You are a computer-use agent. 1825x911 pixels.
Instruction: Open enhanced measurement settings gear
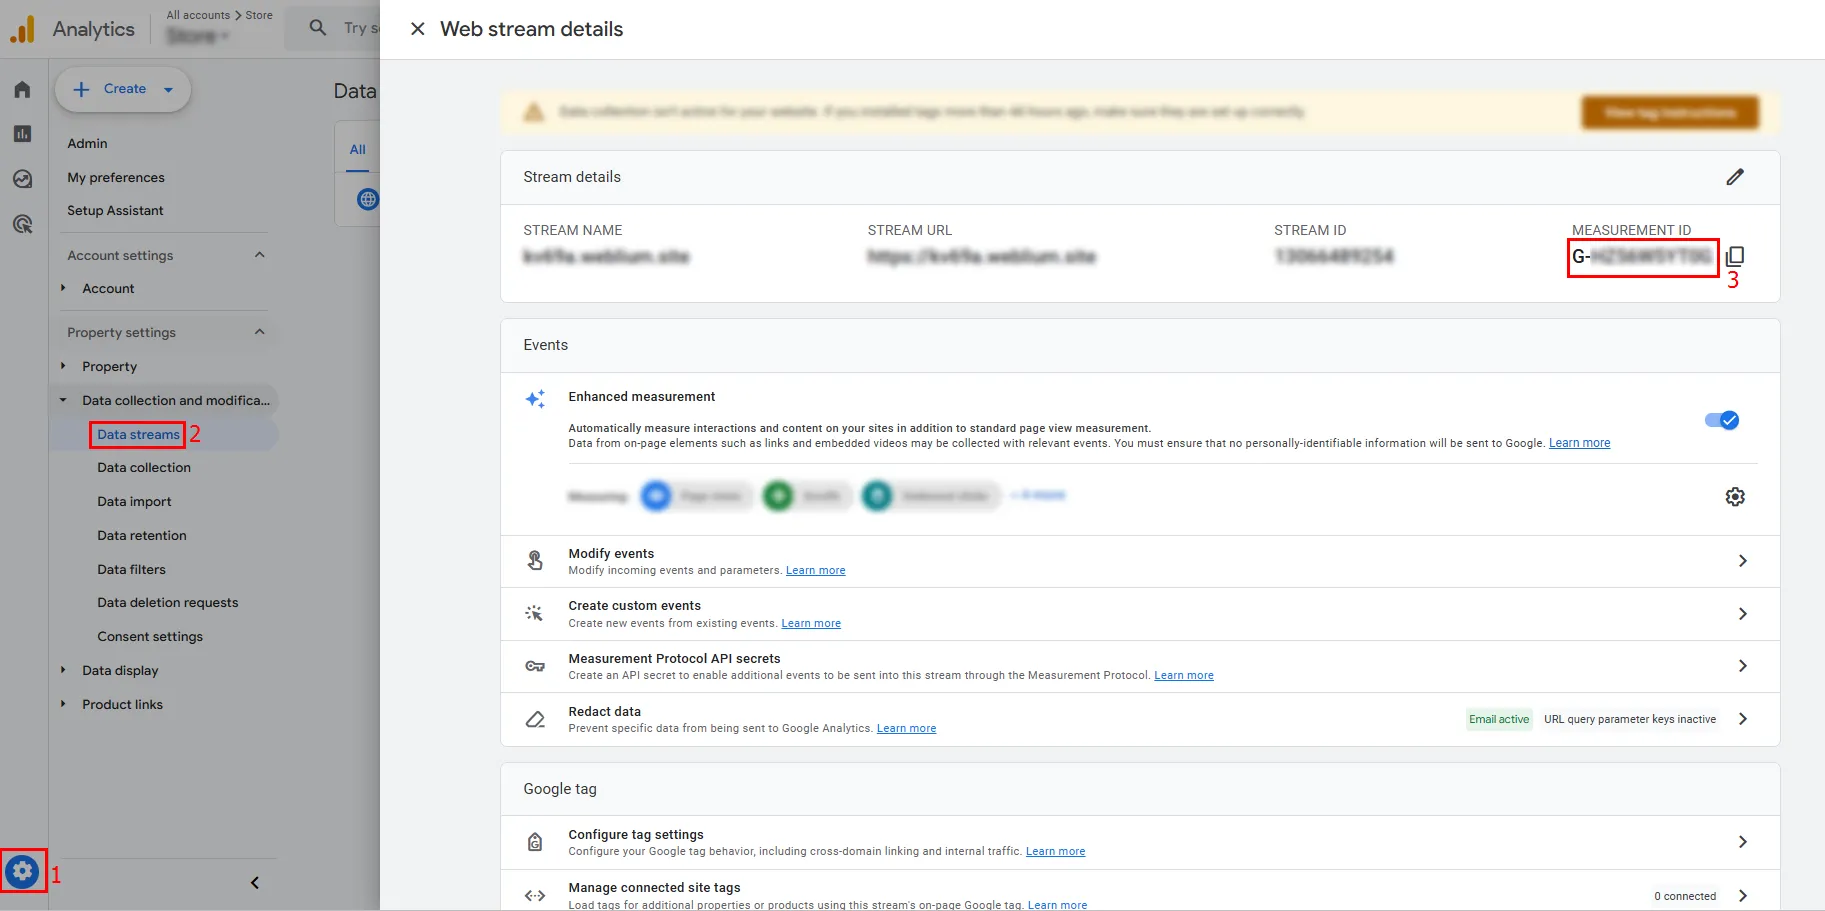[1735, 497]
